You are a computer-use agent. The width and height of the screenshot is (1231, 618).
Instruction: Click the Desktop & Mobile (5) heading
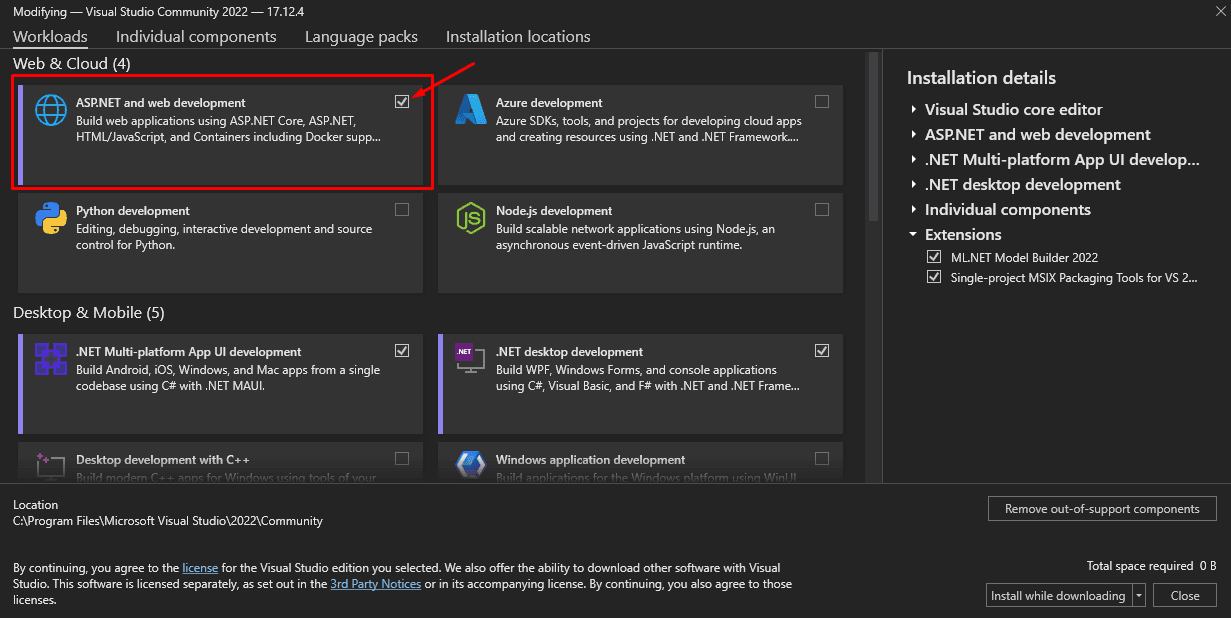click(x=89, y=312)
